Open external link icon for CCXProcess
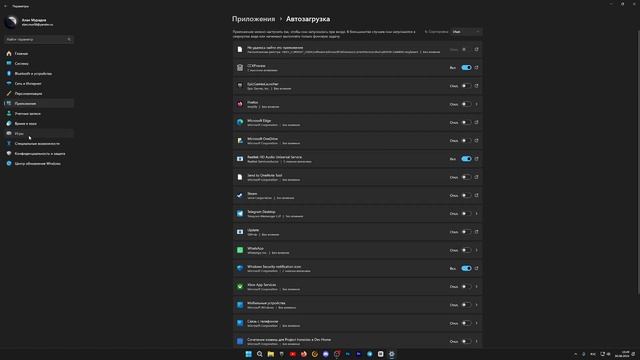The width and height of the screenshot is (640, 360). tap(476, 68)
